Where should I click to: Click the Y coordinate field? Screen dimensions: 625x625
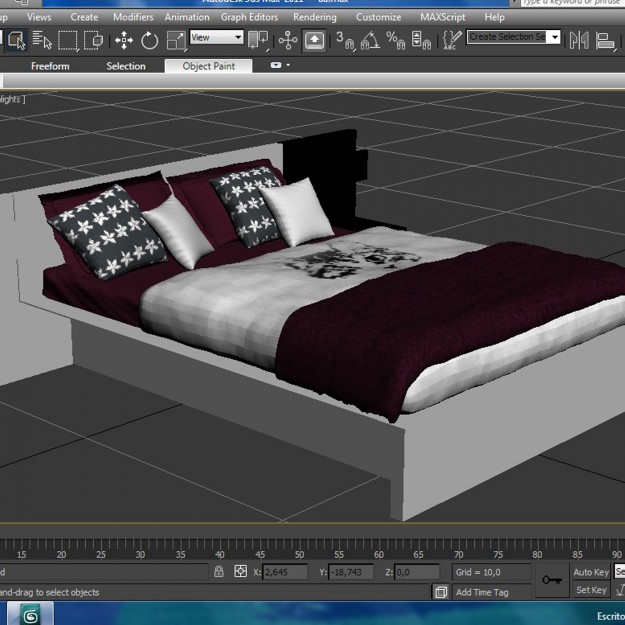351,572
